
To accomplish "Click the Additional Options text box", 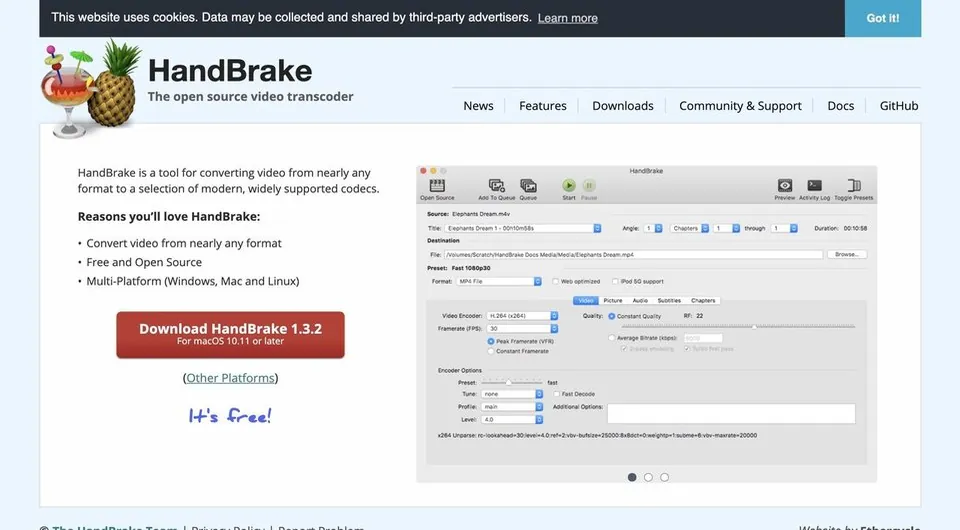I will point(731,414).
